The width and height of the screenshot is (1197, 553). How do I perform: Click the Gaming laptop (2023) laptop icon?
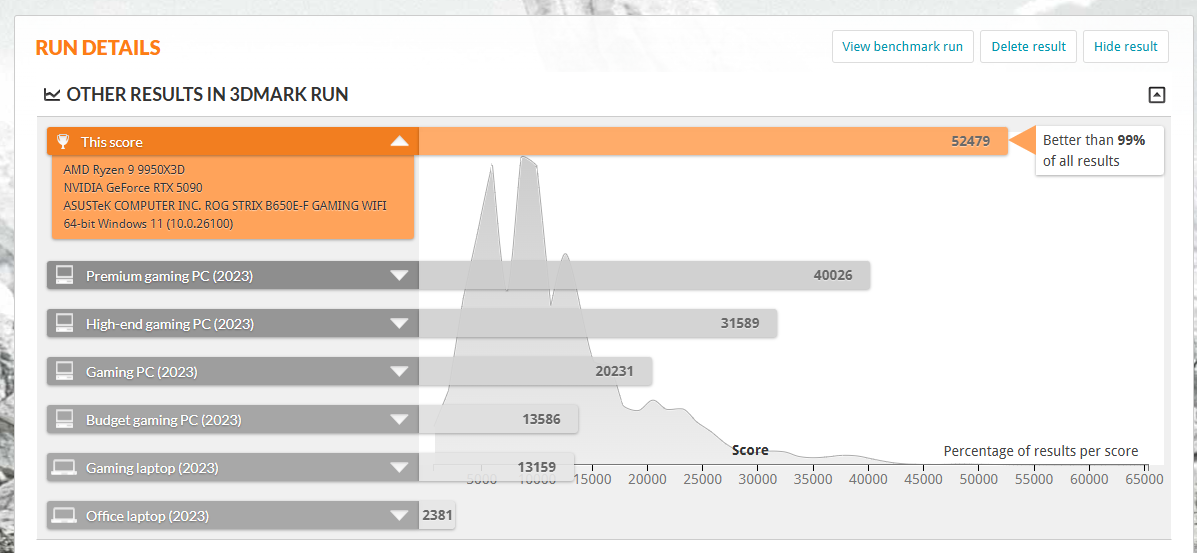click(x=65, y=467)
